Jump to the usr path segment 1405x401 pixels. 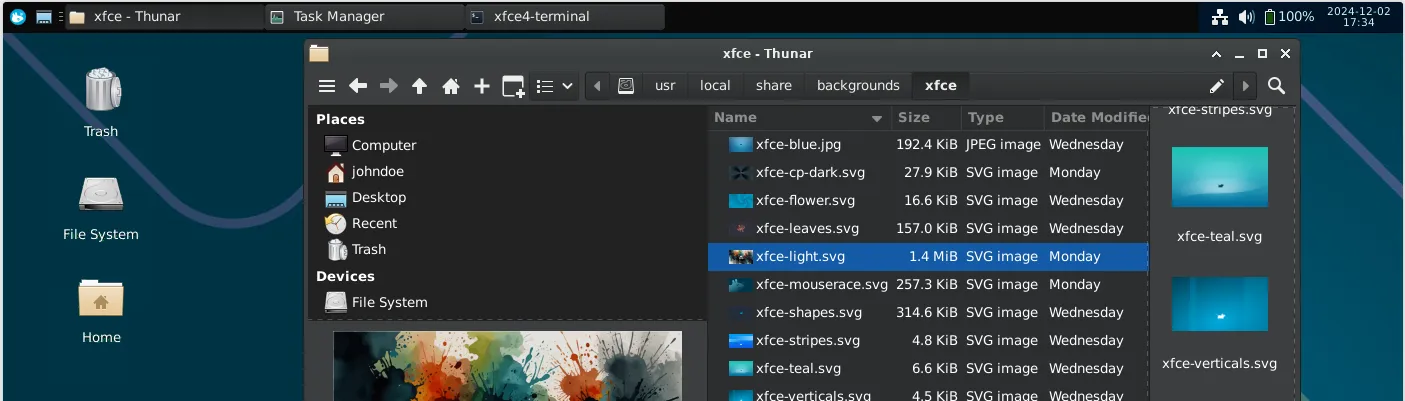point(665,86)
